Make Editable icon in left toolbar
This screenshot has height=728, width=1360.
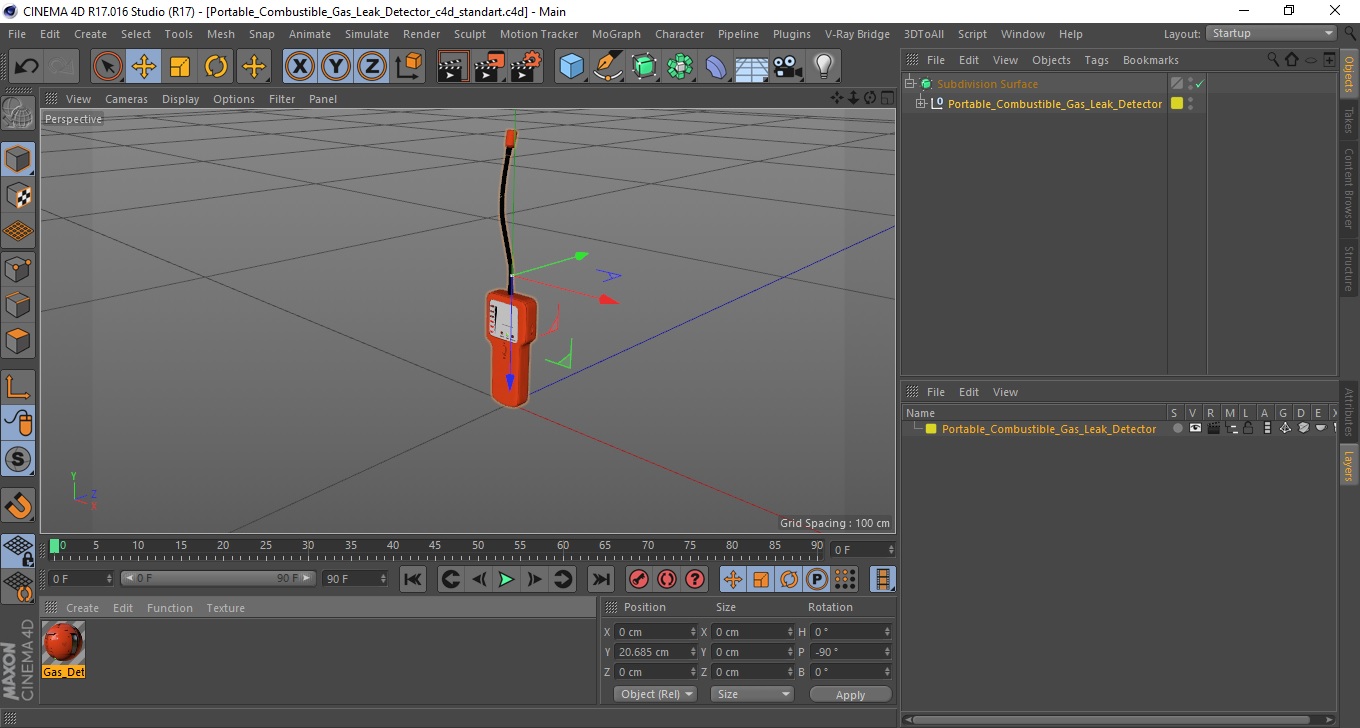18,114
